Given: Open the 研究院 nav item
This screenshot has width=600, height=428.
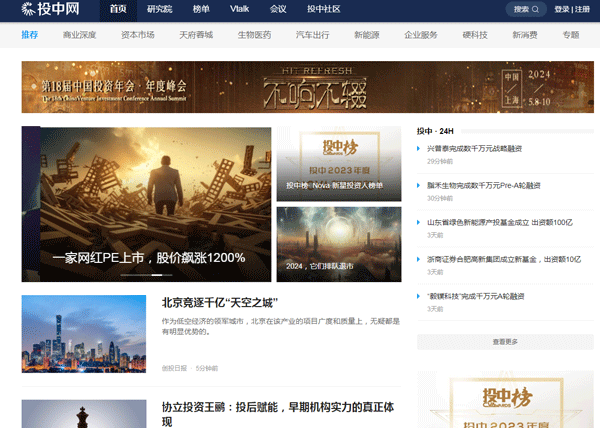Looking at the screenshot, I should 160,9.
